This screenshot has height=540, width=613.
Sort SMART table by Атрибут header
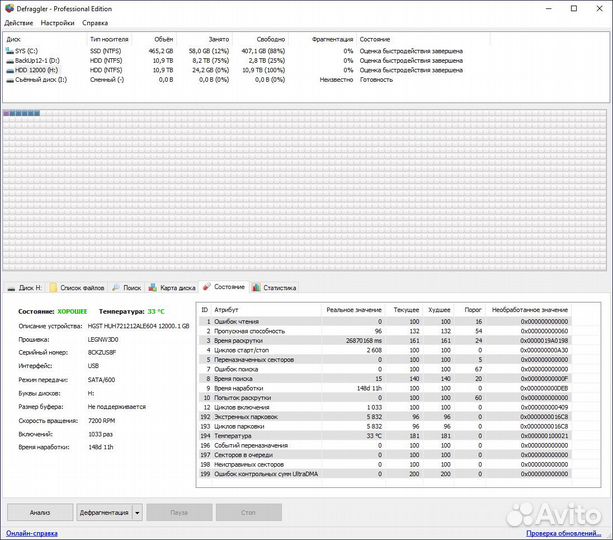[x=266, y=310]
